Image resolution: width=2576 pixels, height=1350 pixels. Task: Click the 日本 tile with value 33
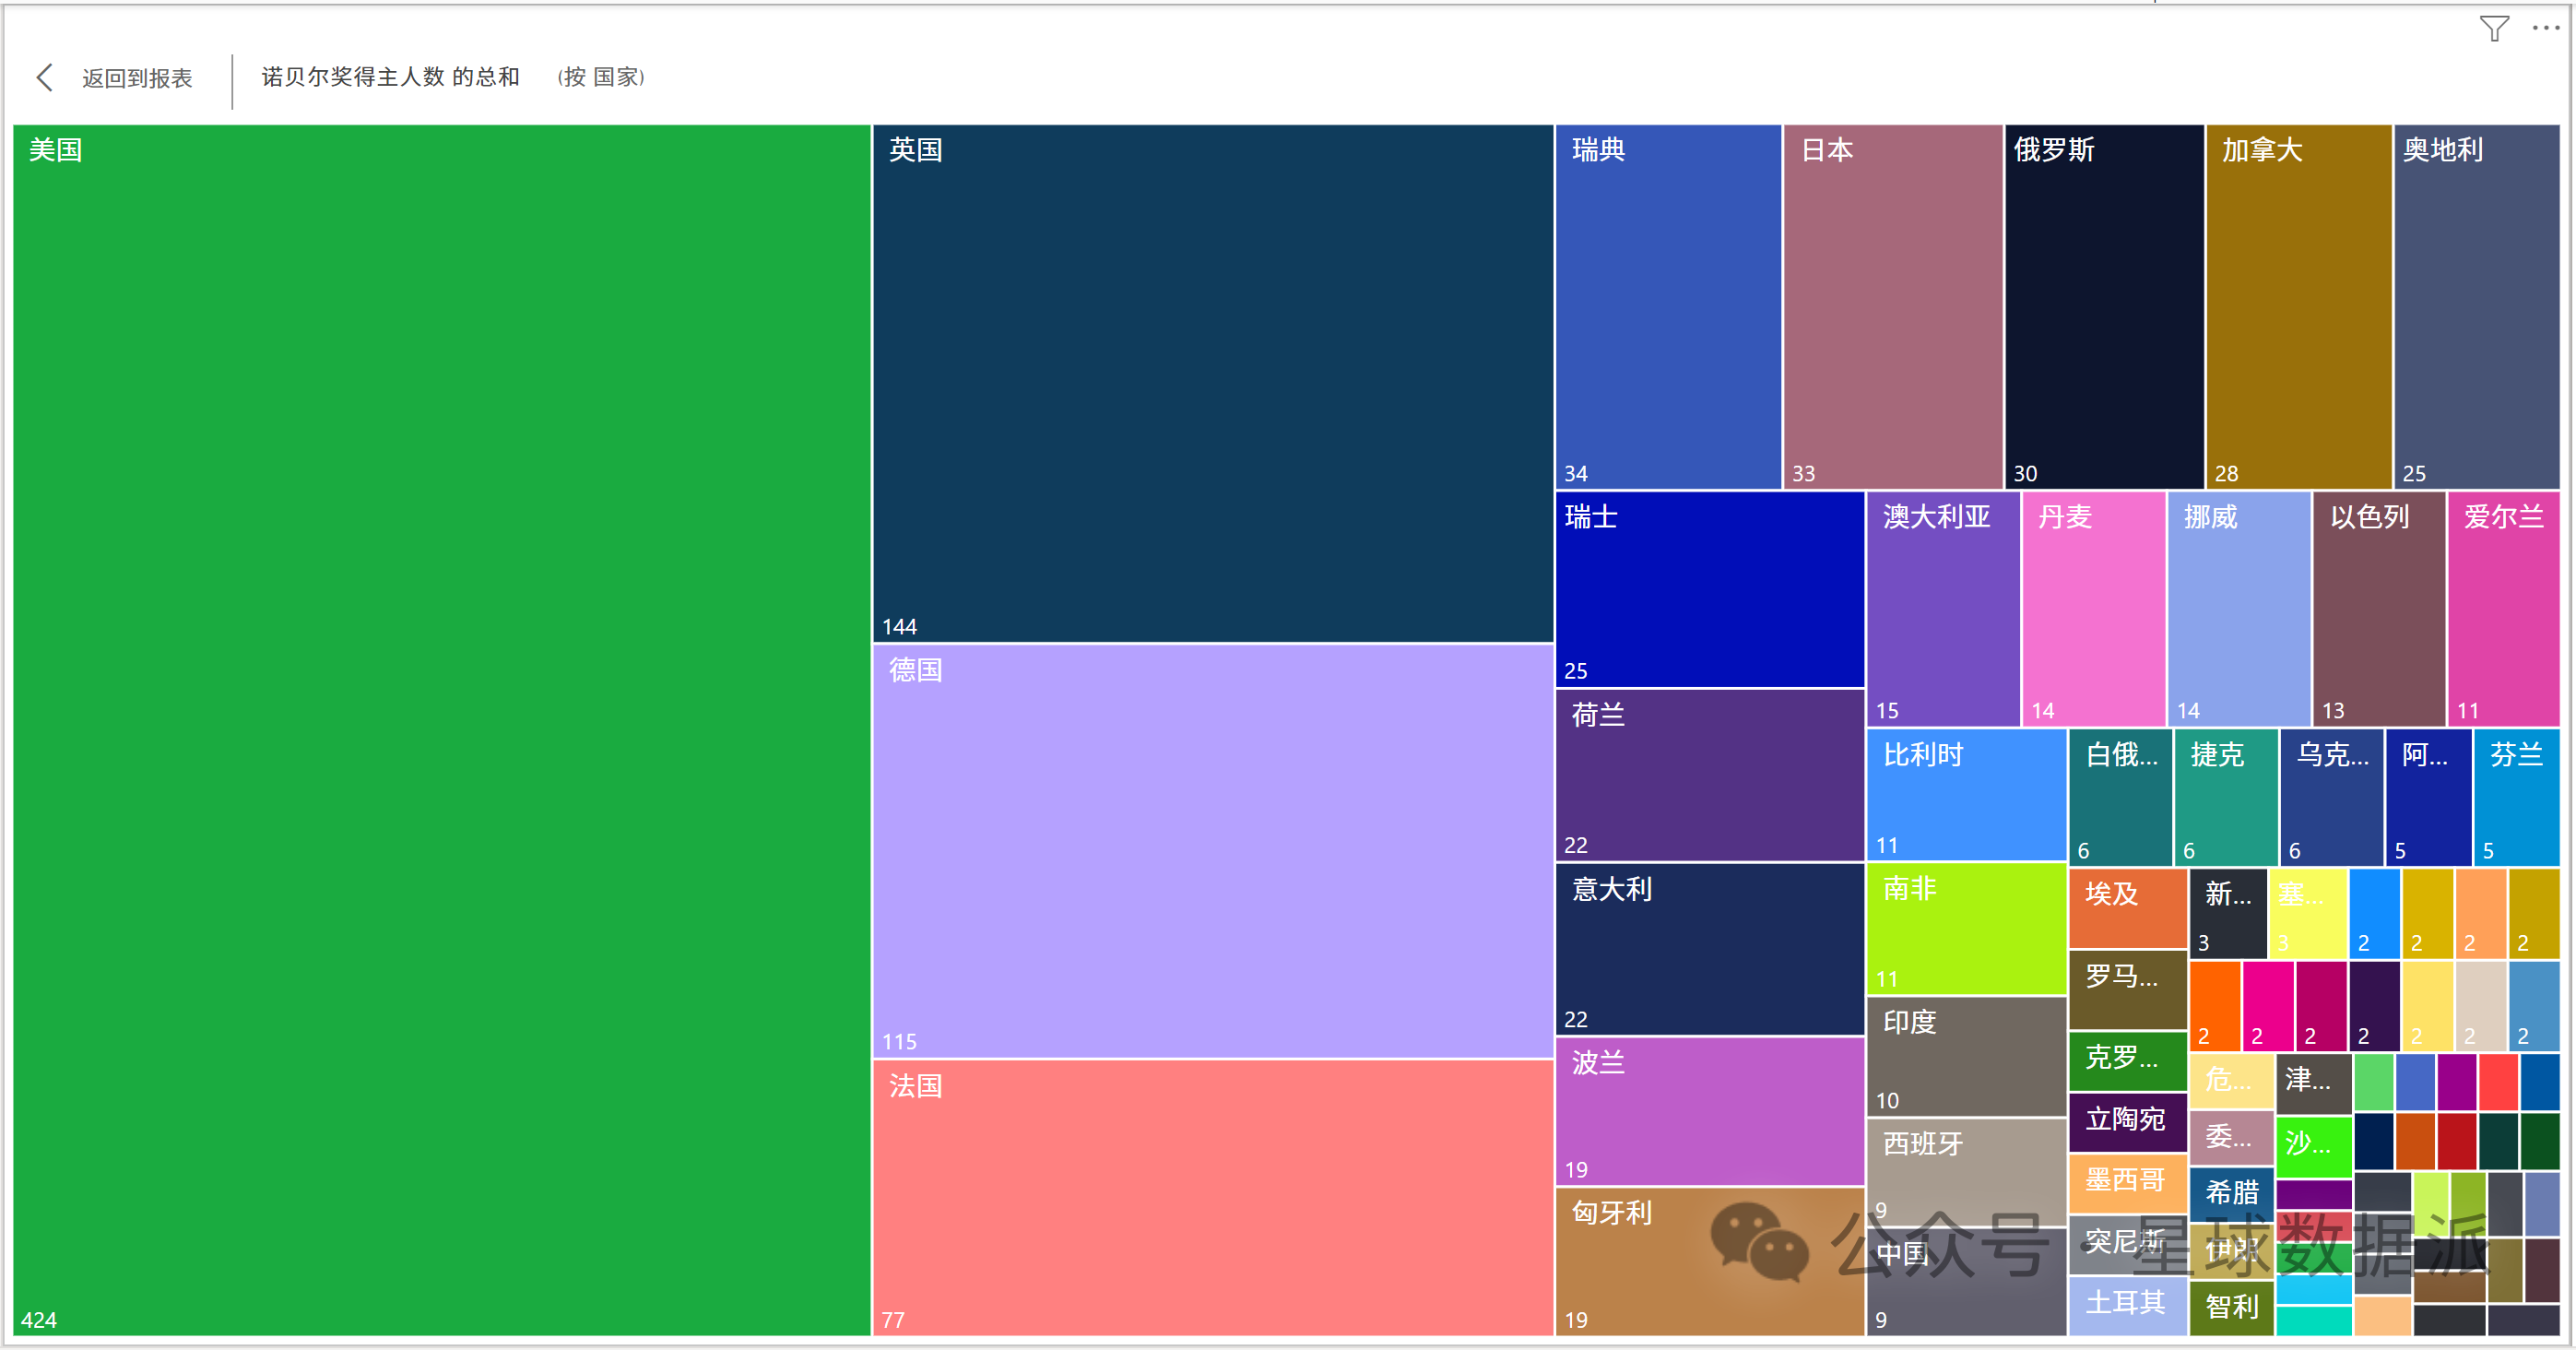[1892, 306]
